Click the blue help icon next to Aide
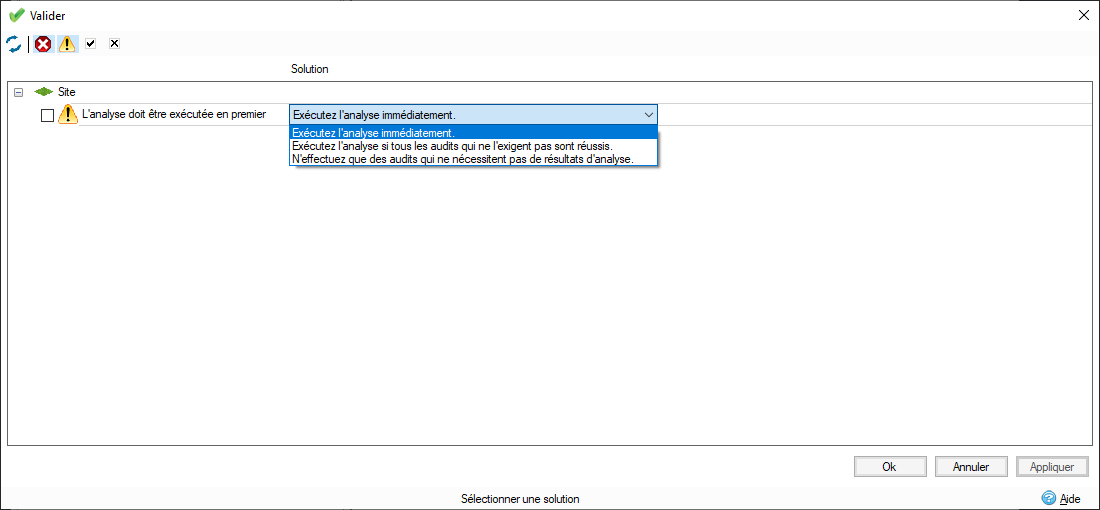This screenshot has width=1100, height=510. click(x=1049, y=498)
